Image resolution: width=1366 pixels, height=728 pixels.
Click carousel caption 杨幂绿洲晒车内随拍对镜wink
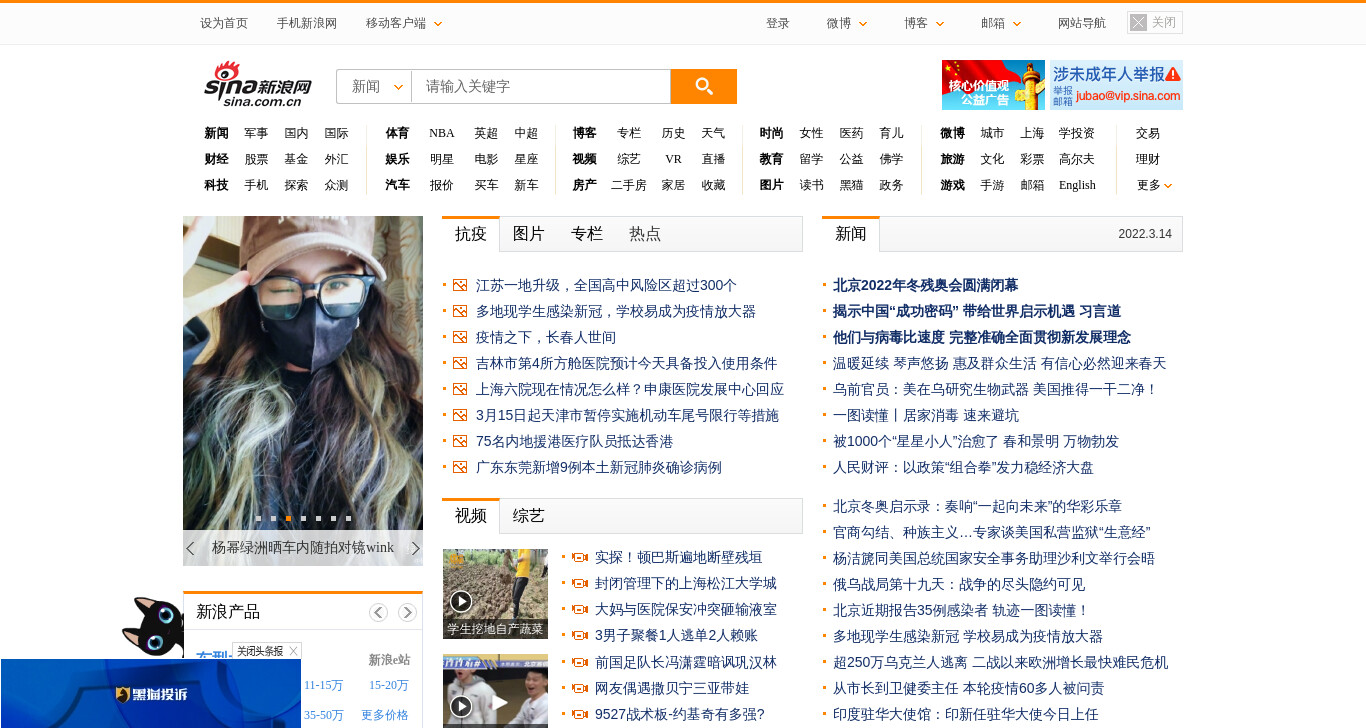(x=303, y=548)
